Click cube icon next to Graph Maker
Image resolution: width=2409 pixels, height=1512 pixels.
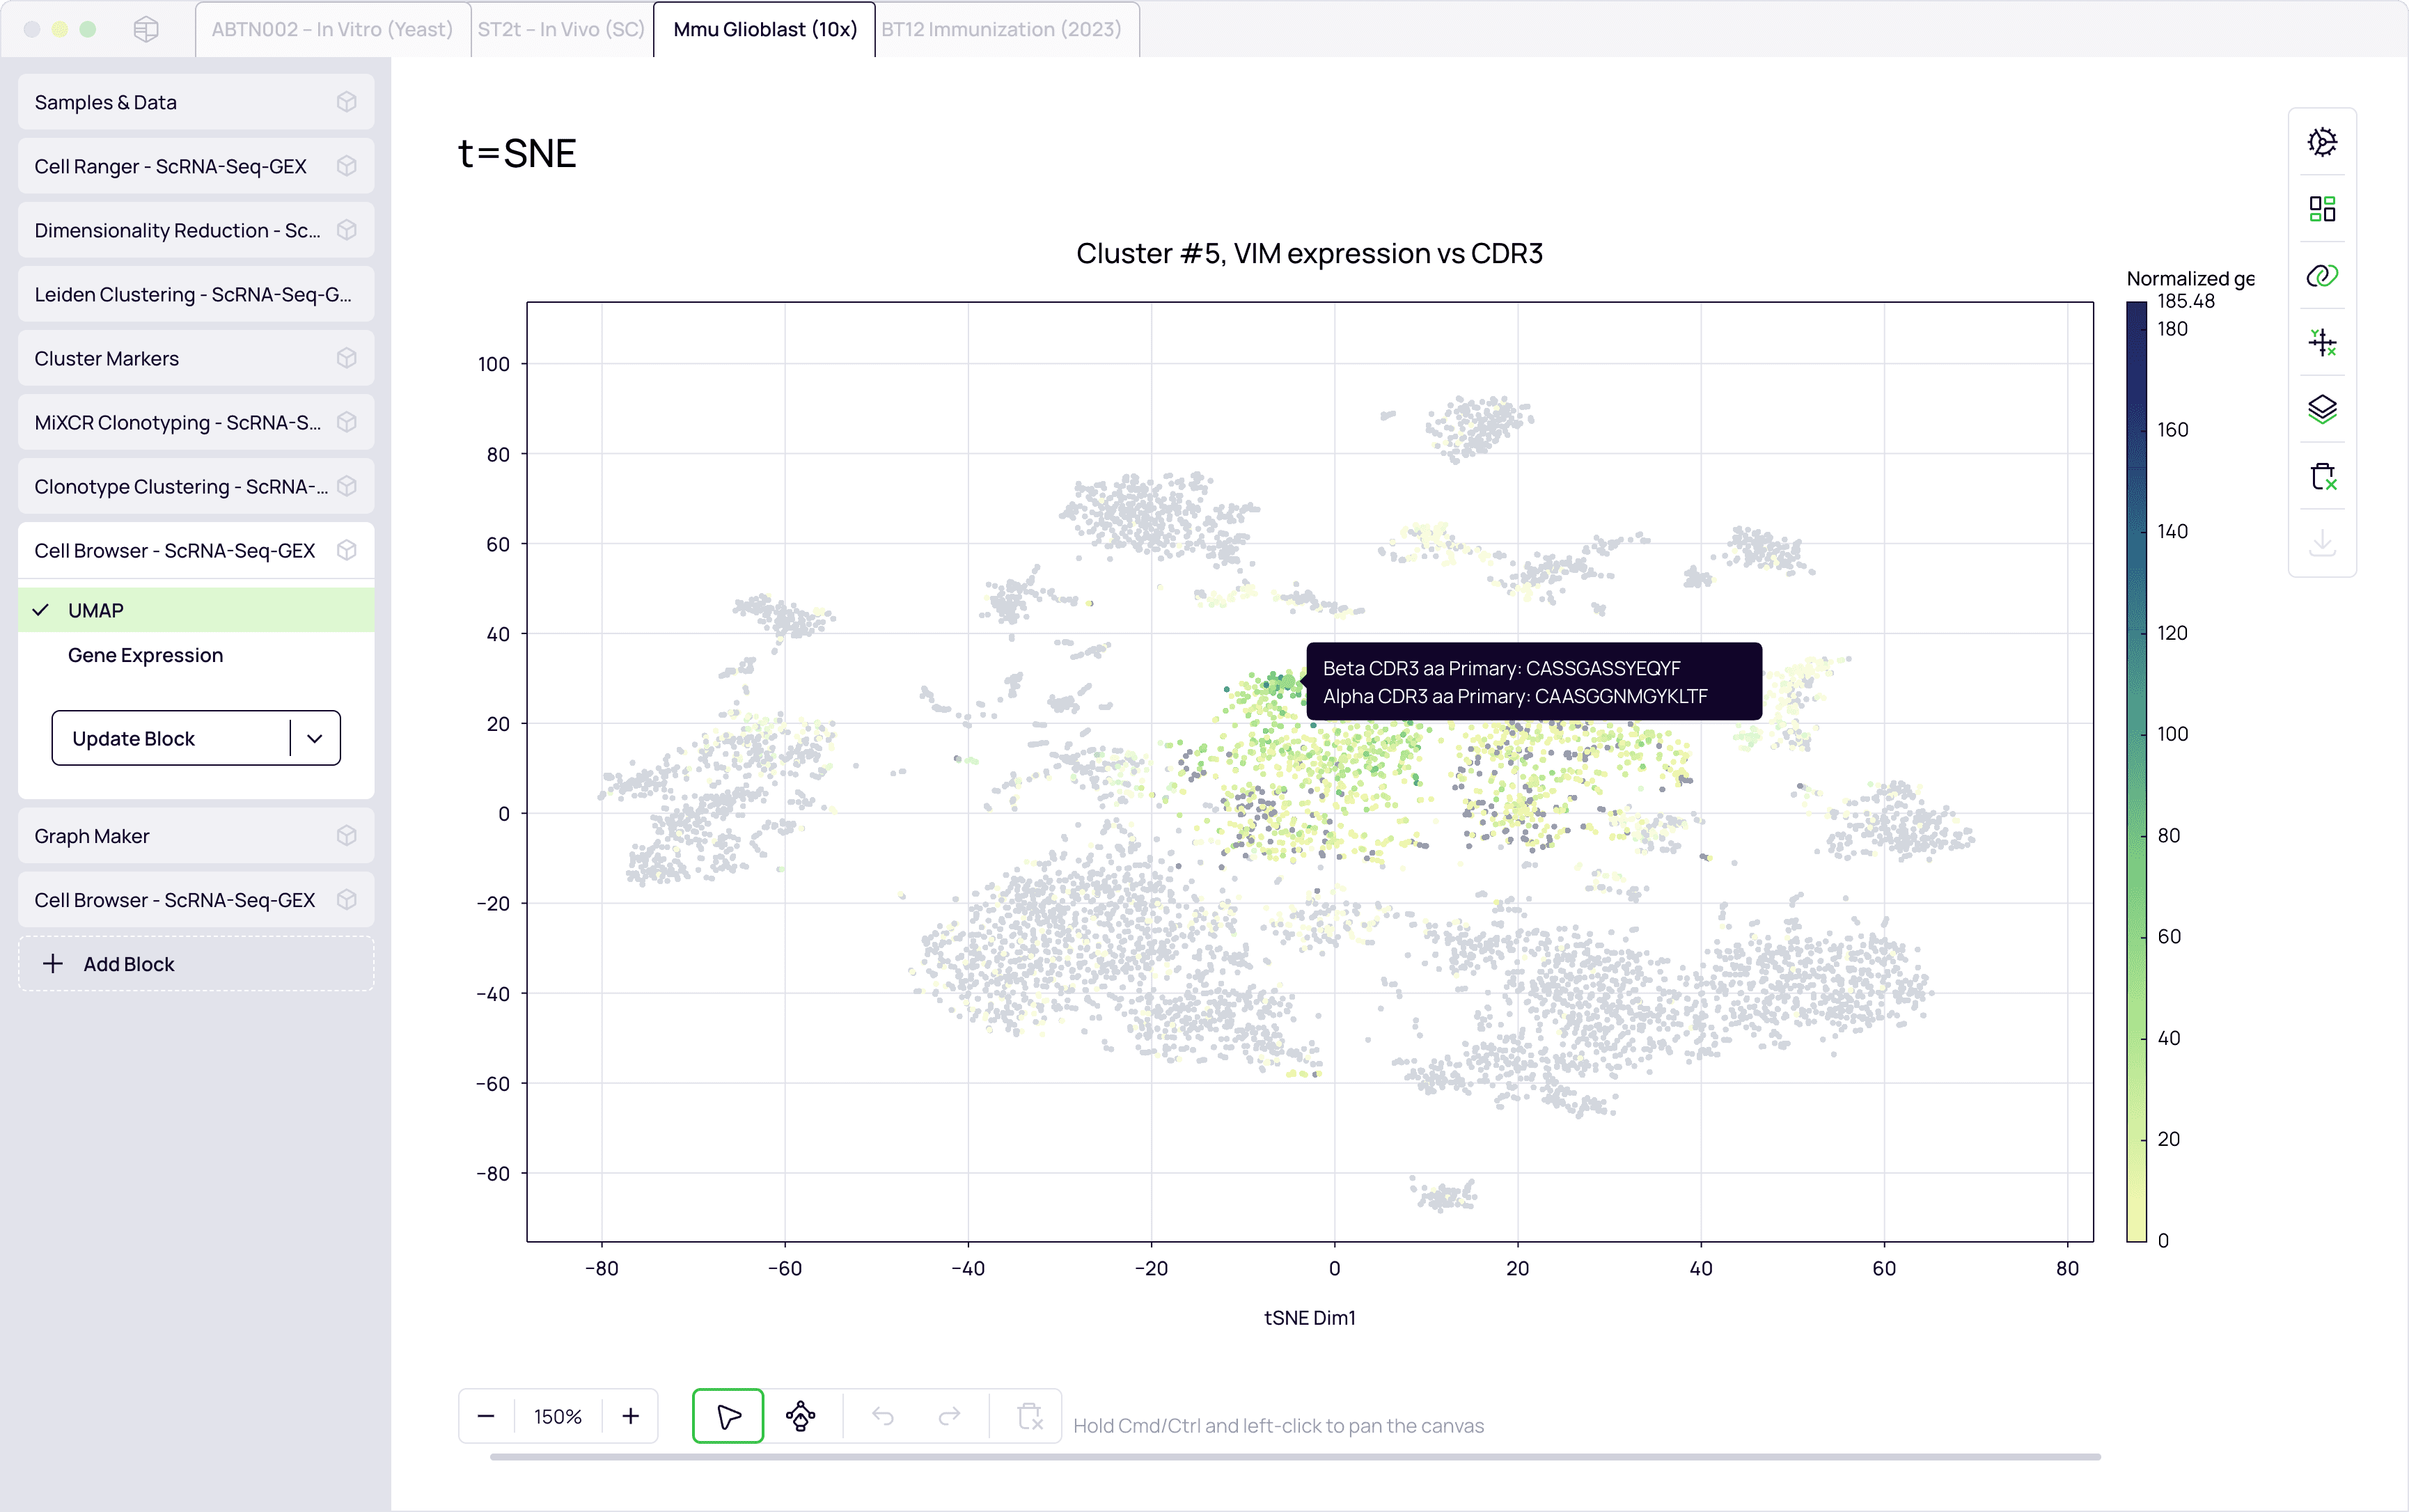pyautogui.click(x=346, y=836)
